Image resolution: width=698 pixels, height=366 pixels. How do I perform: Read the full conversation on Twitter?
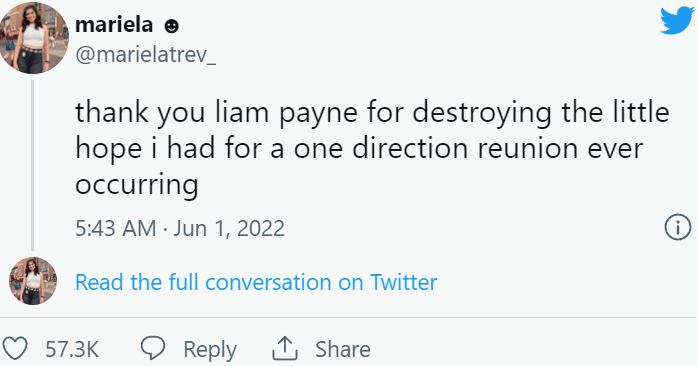tap(256, 282)
